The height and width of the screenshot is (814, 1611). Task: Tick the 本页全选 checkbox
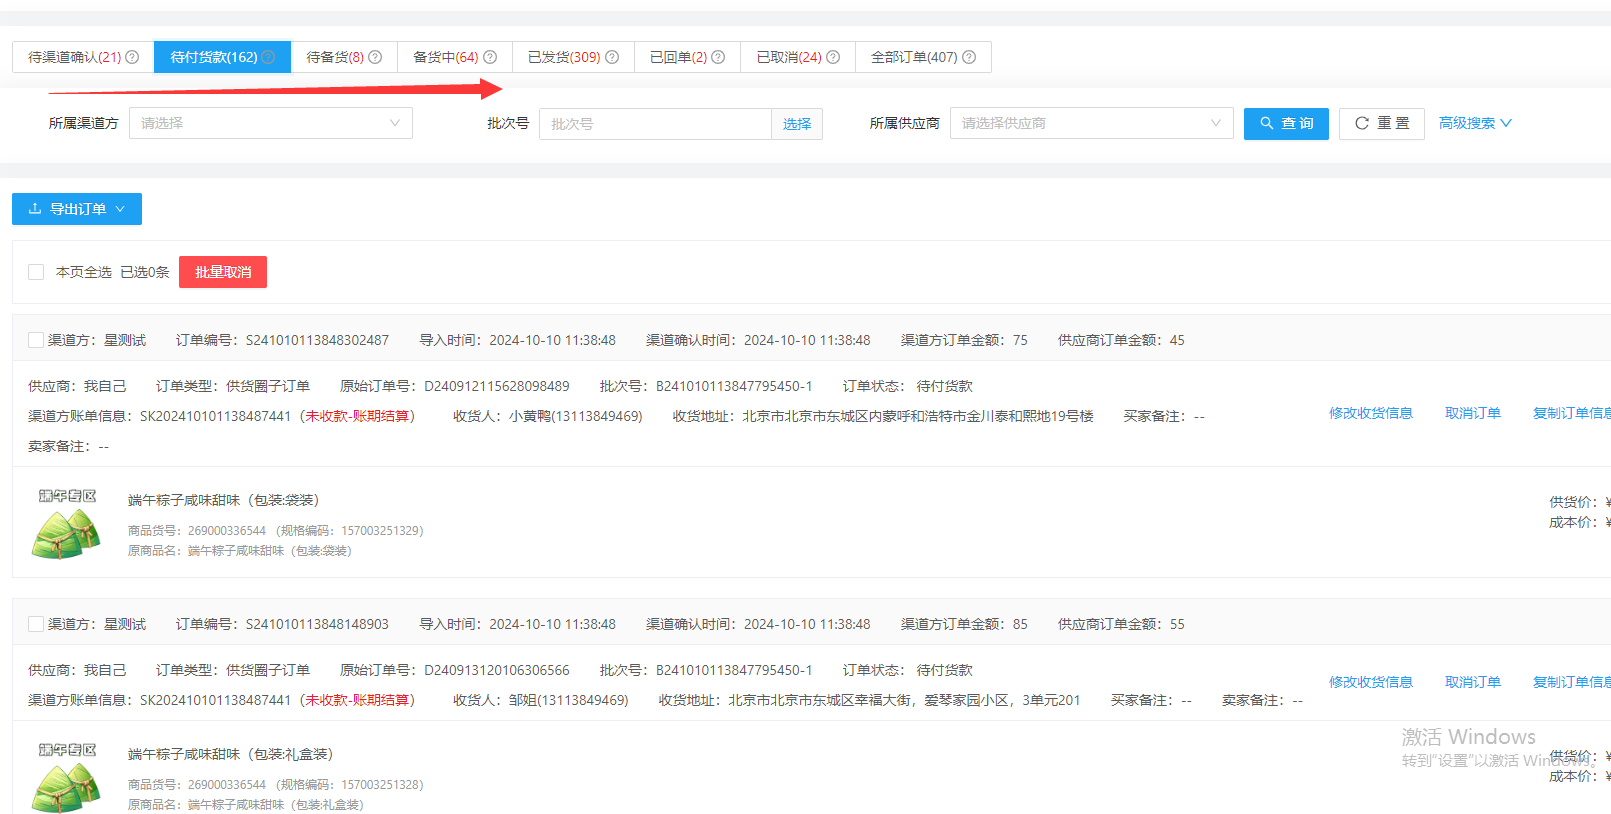[36, 272]
